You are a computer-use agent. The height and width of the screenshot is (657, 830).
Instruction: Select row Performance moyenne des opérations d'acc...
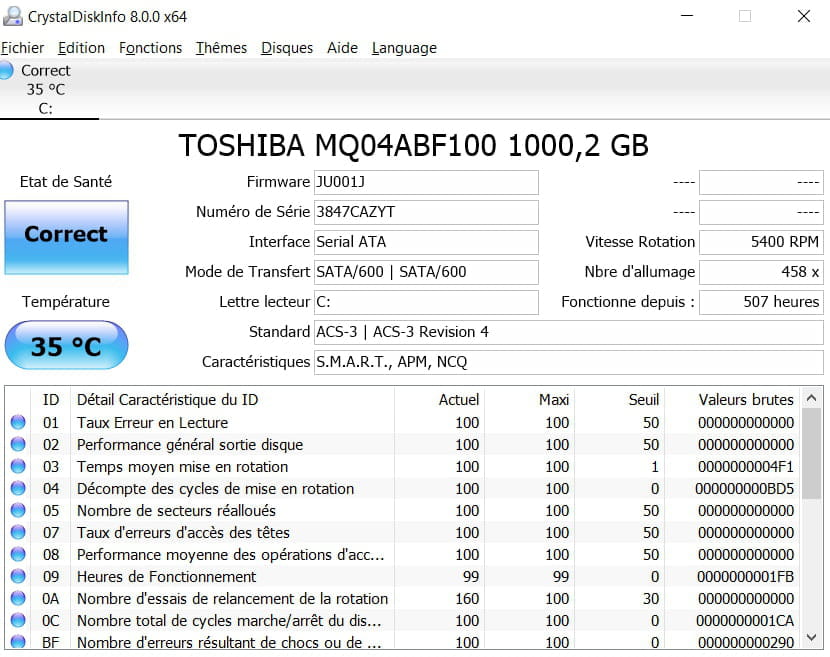pos(403,554)
